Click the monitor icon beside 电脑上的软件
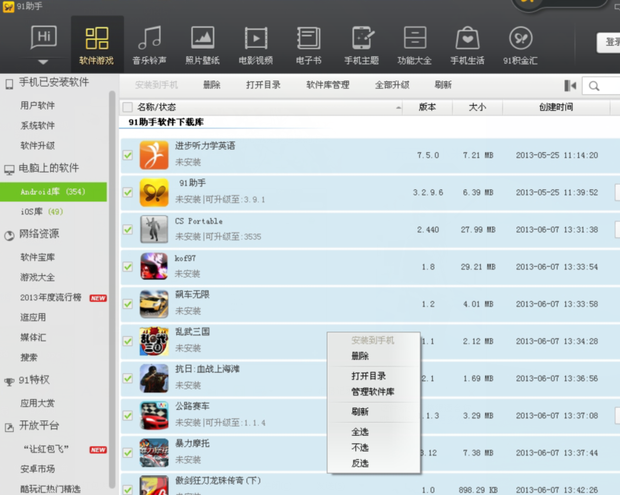Image resolution: width=620 pixels, height=495 pixels. (x=9, y=170)
